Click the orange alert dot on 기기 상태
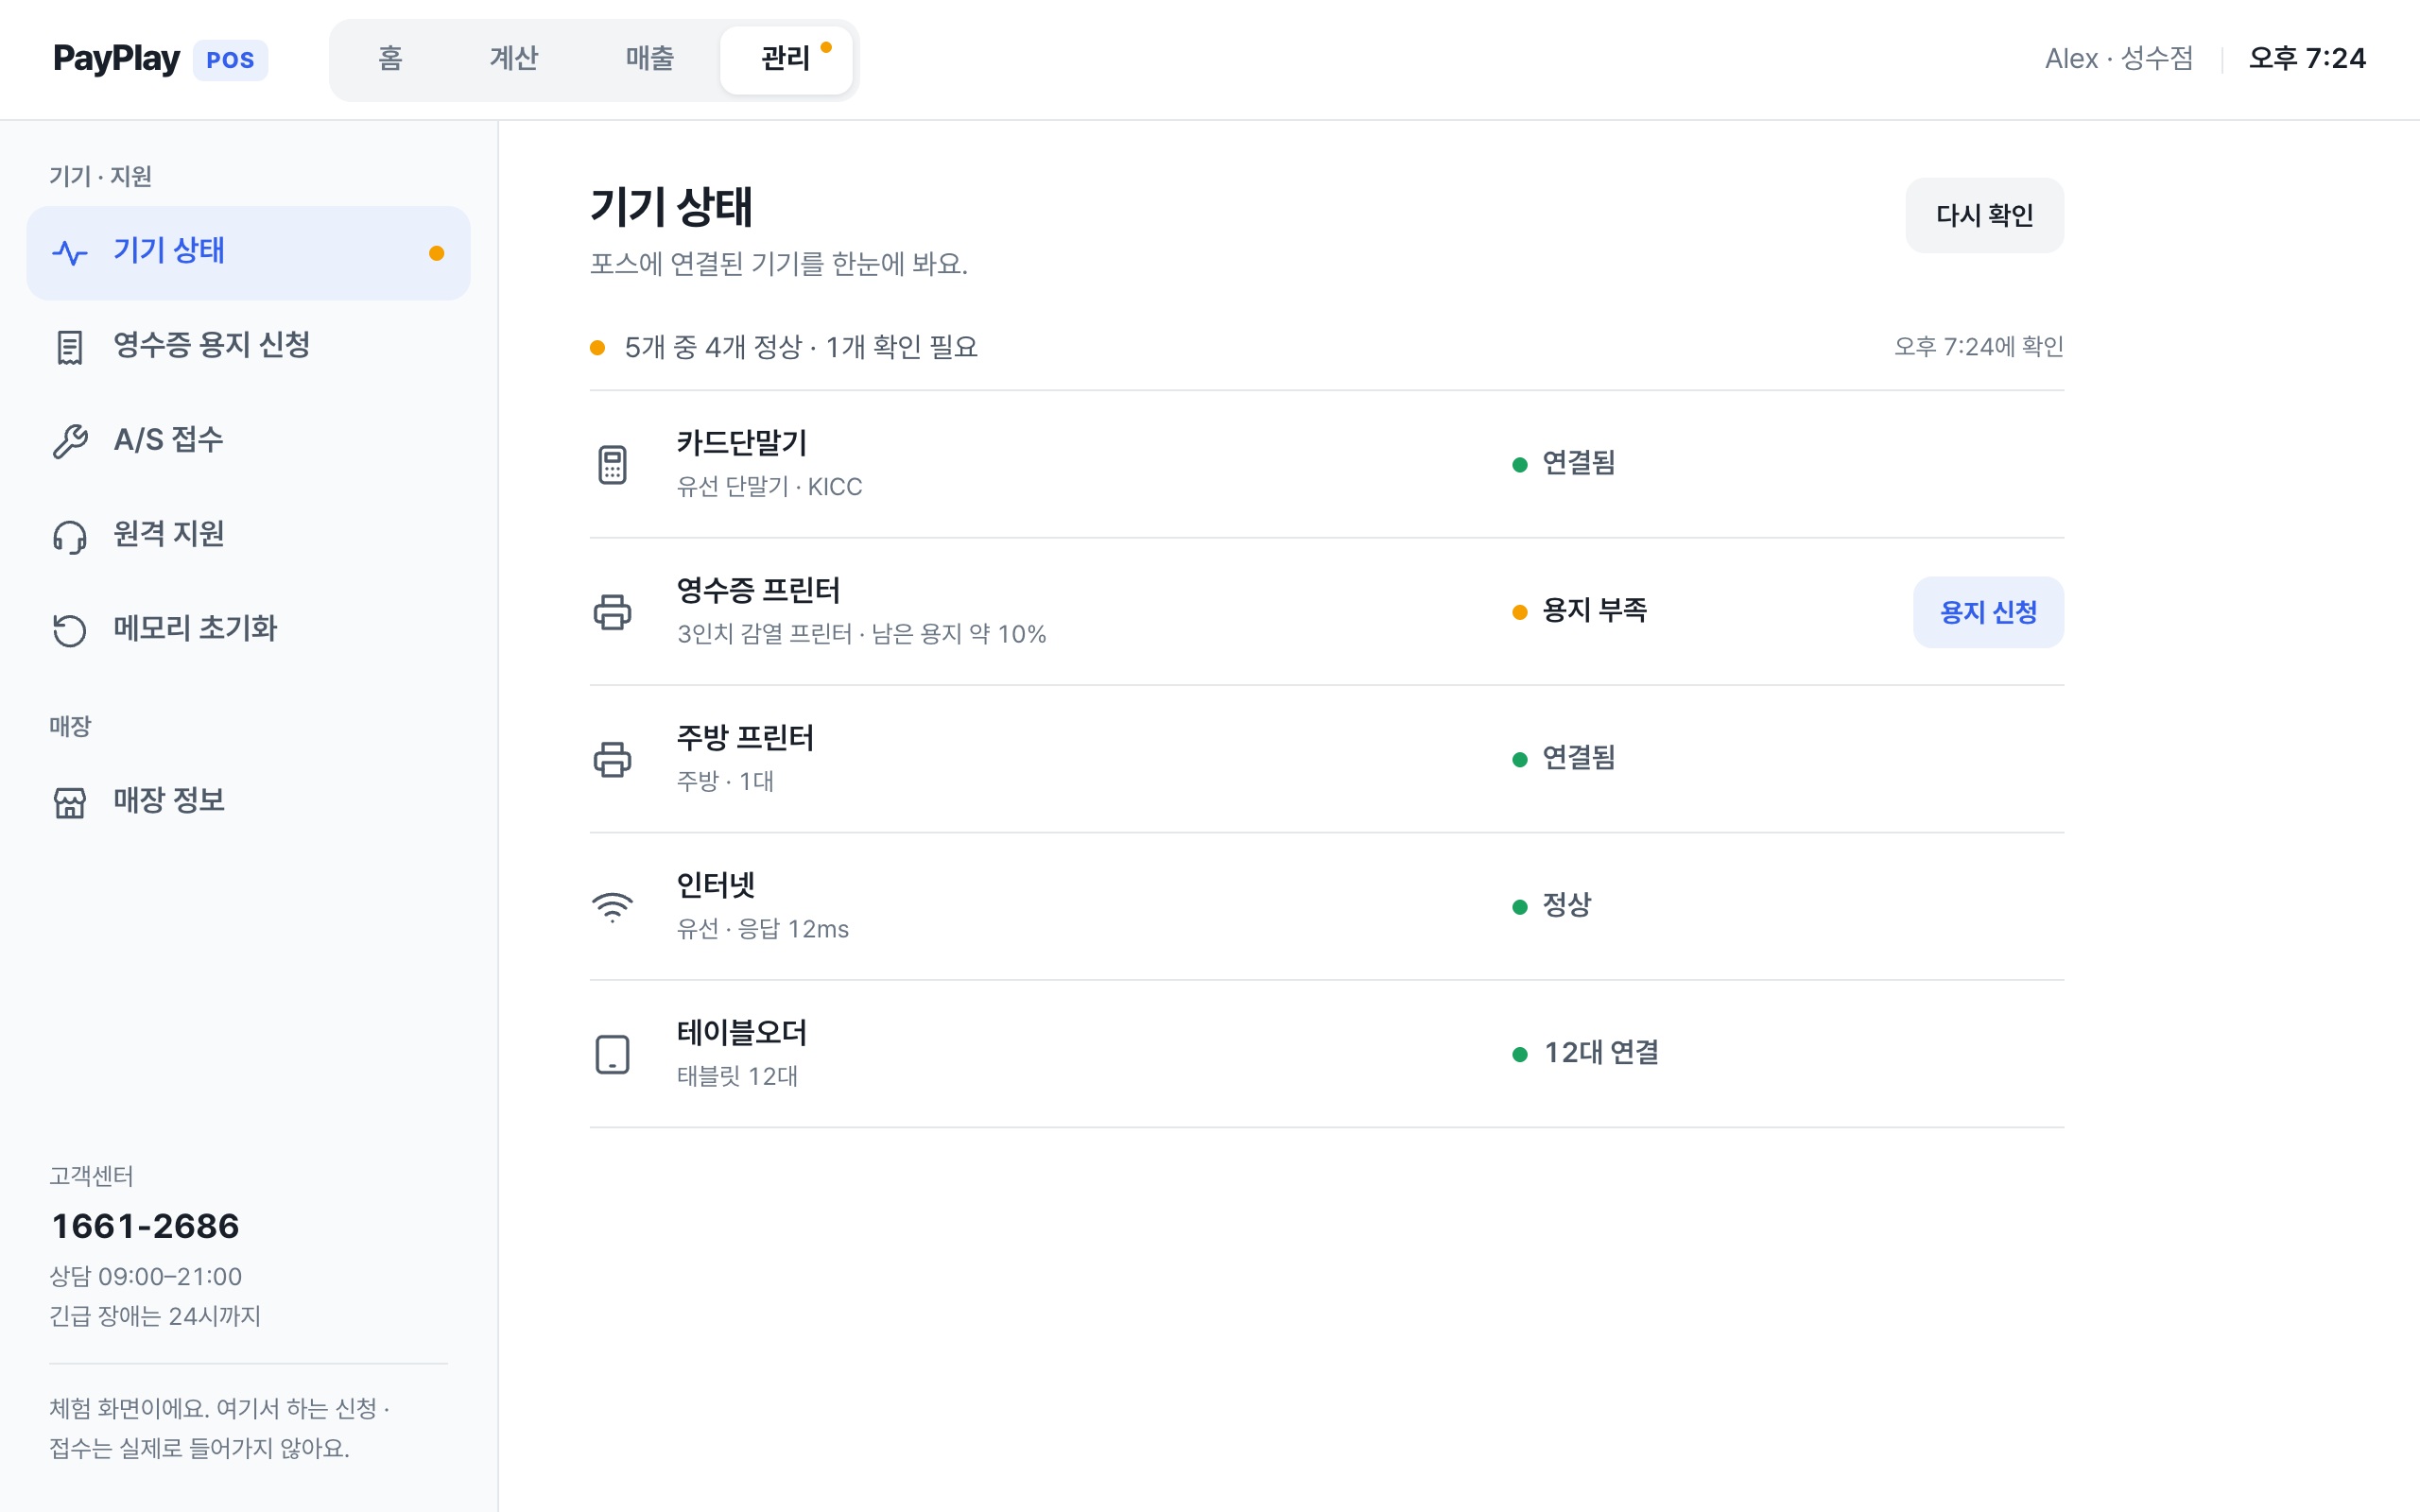This screenshot has height=1512, width=2420. [436, 253]
